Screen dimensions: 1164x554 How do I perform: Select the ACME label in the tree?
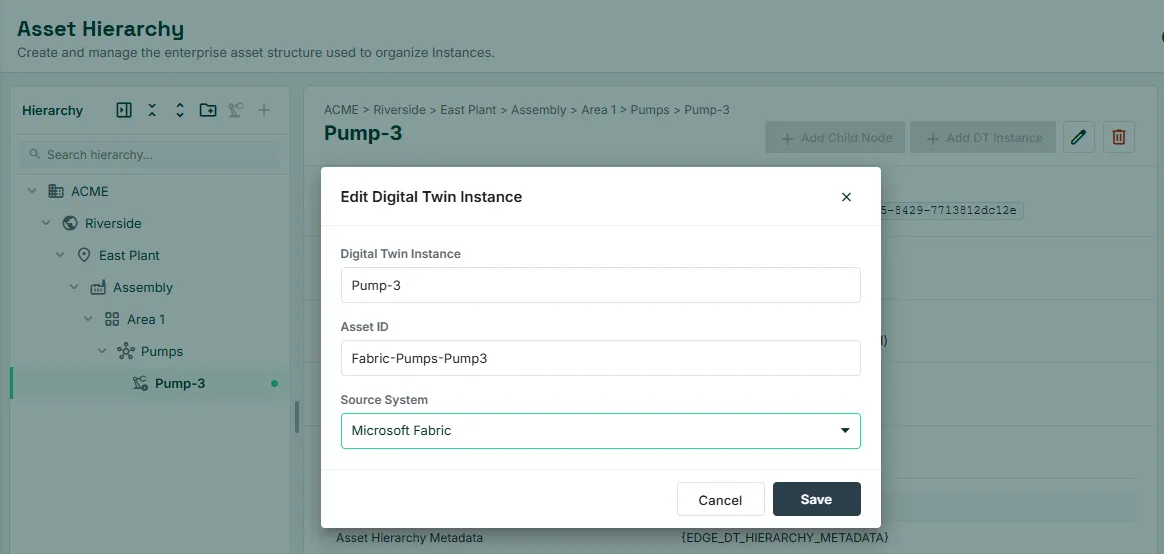pos(90,191)
